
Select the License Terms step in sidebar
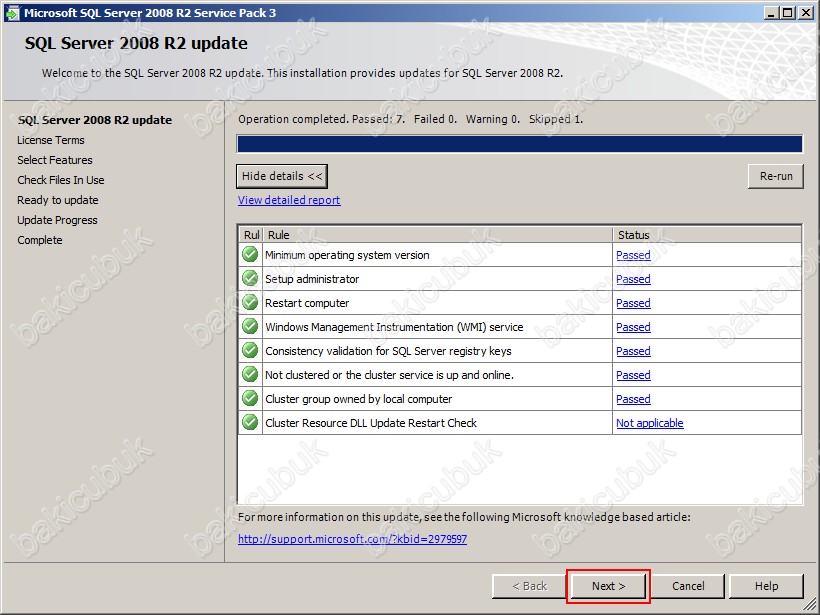click(51, 140)
